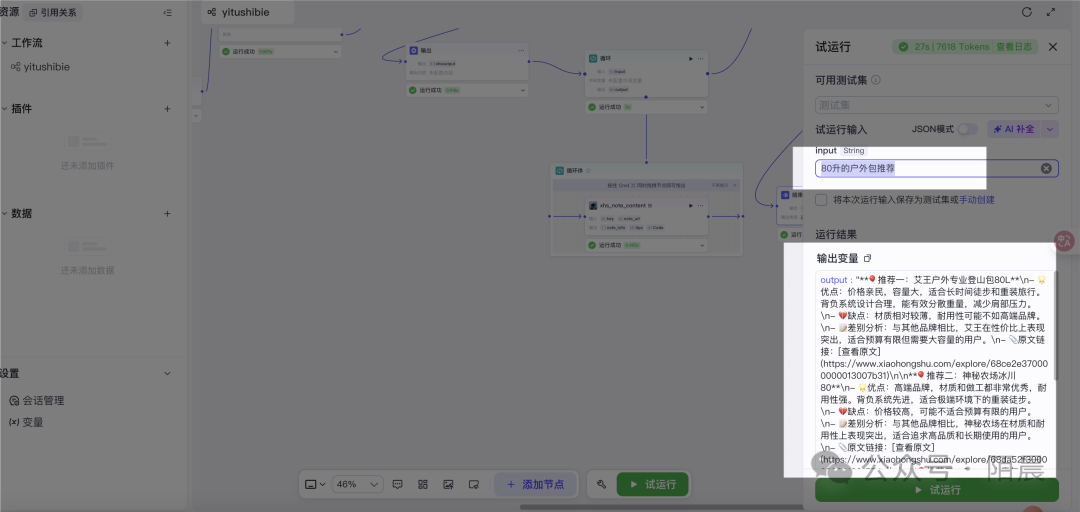1080x512 pixels.
Task: Click the comment icon in bottom toolbar
Action: (x=397, y=484)
